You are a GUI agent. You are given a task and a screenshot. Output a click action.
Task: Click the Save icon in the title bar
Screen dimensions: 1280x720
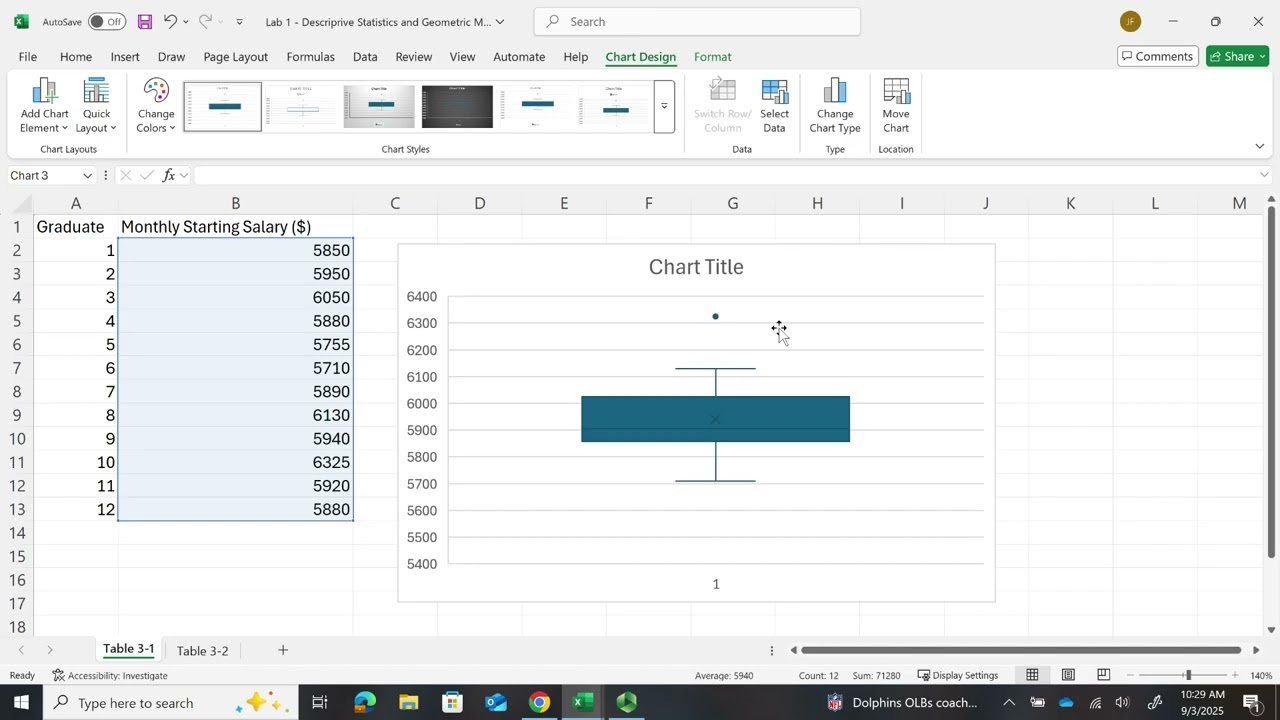point(145,21)
